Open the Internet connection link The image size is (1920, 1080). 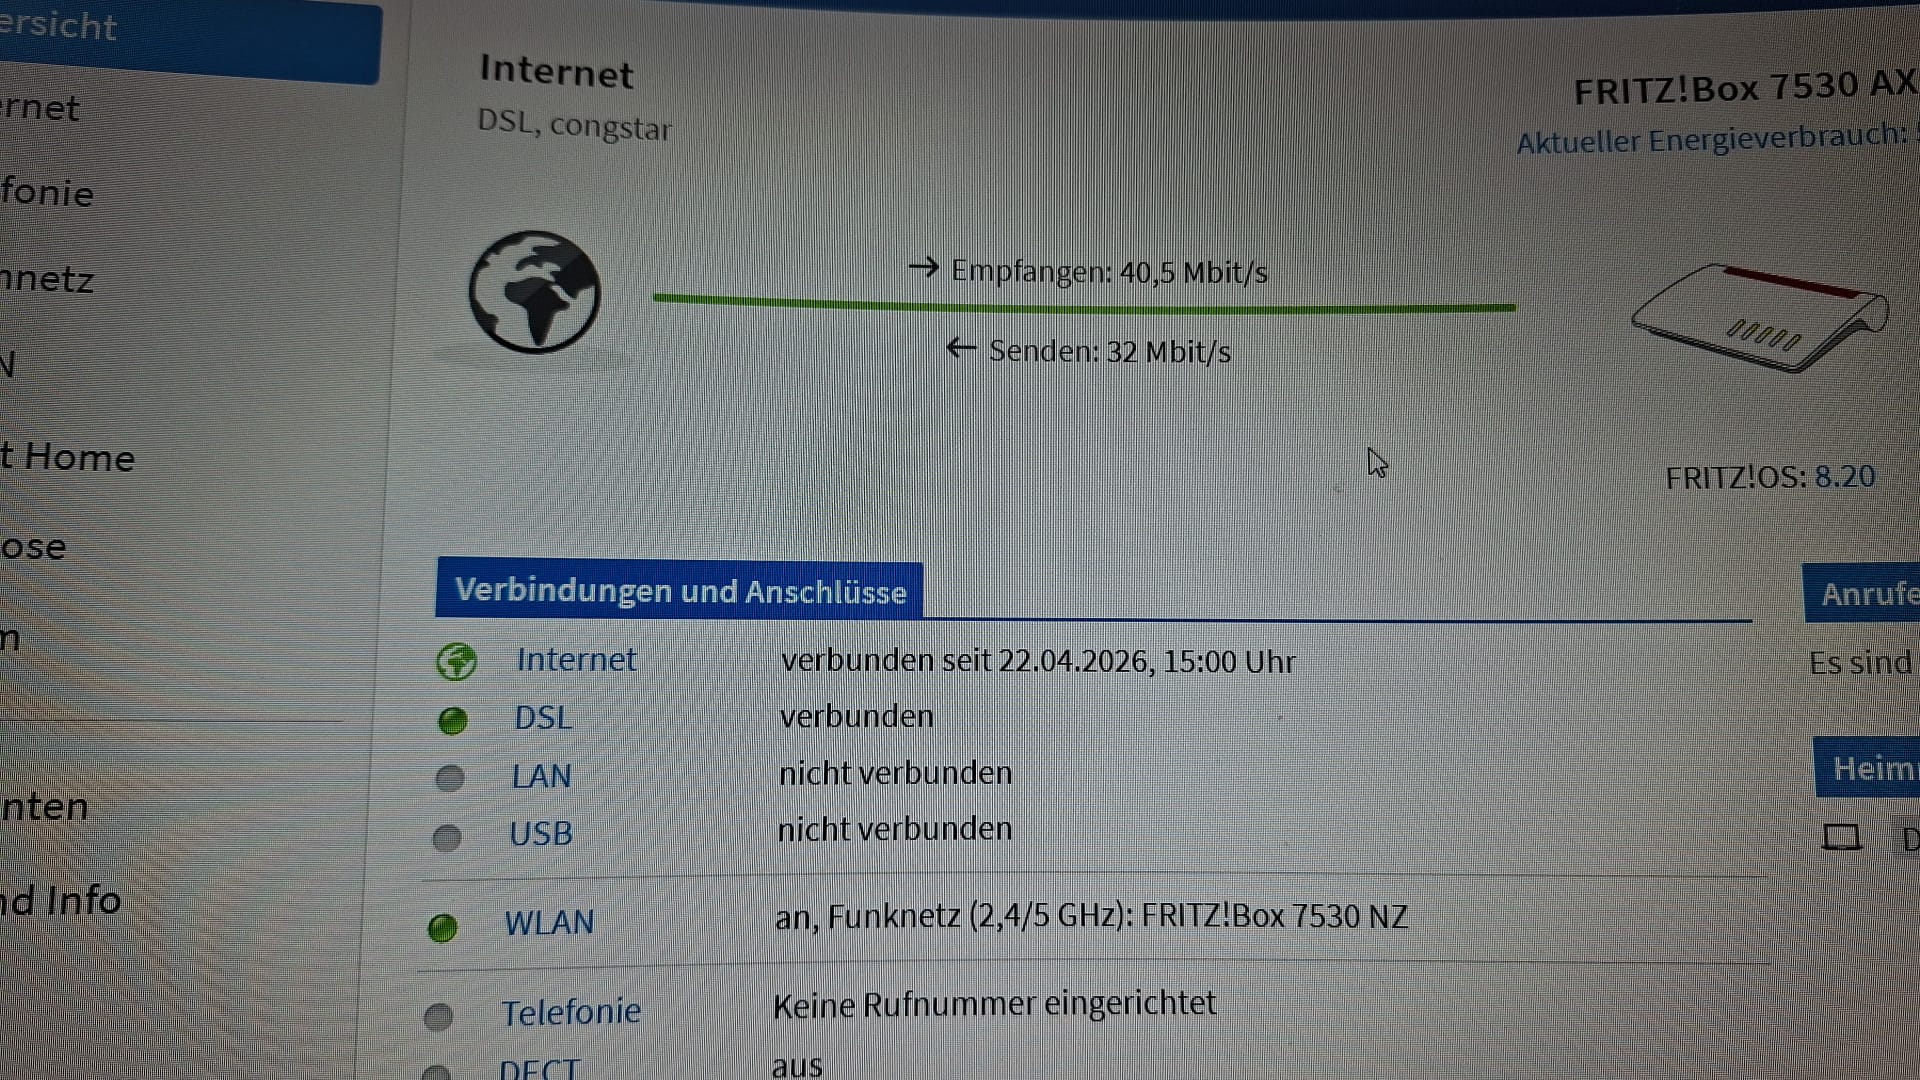(x=576, y=660)
